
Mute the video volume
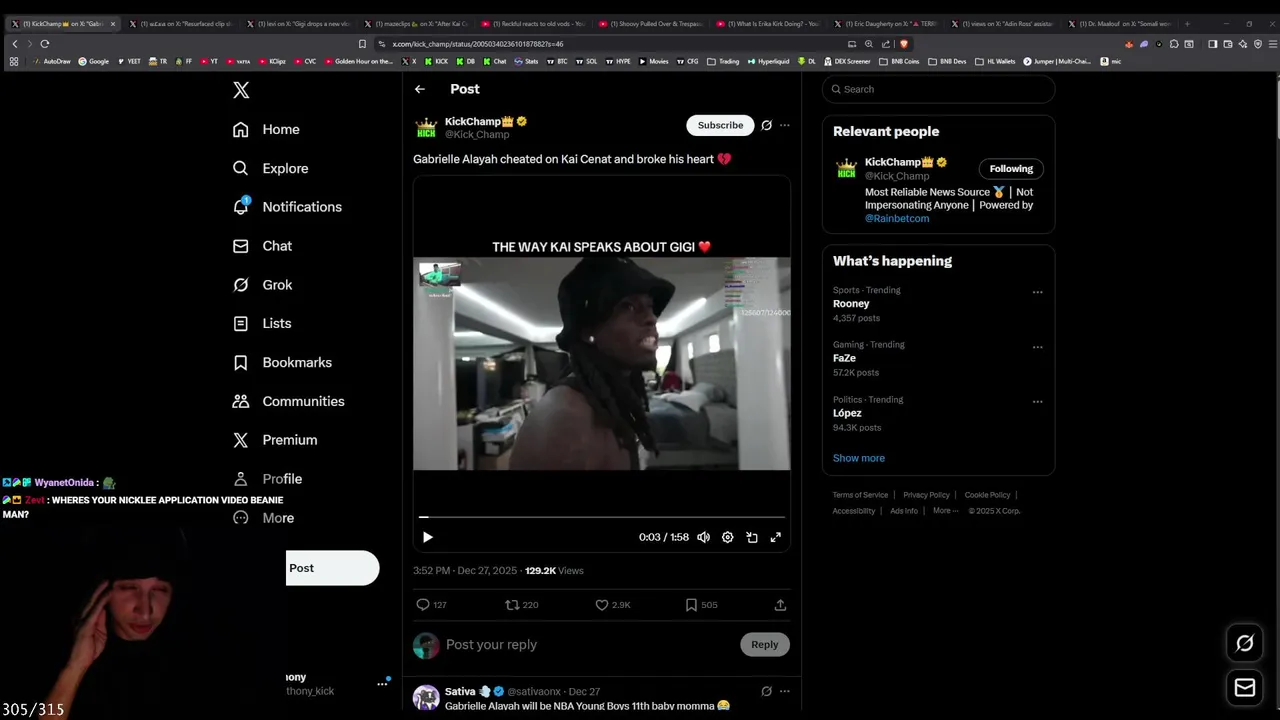click(703, 537)
